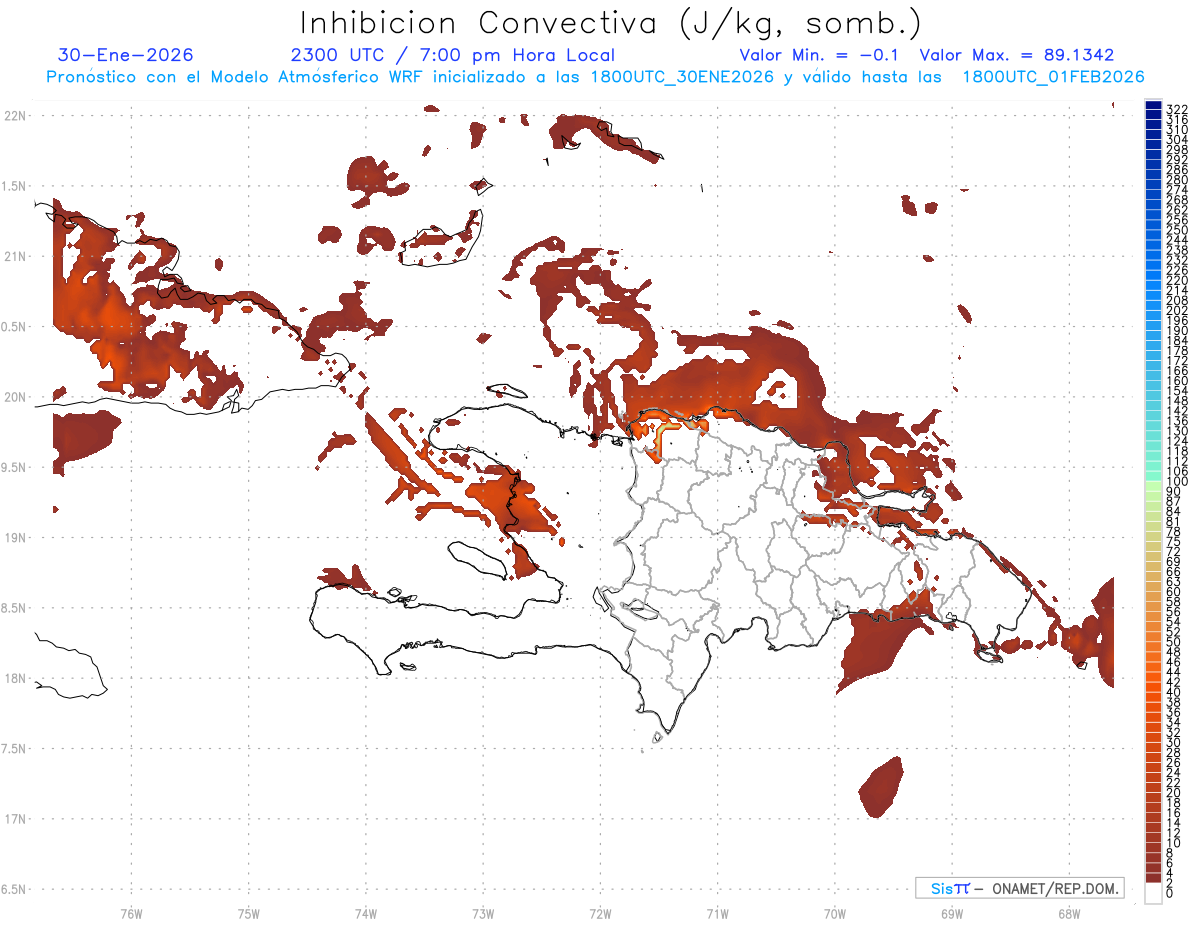Click the "20N" latitude label
The height and width of the screenshot is (927, 1200).
[15, 397]
